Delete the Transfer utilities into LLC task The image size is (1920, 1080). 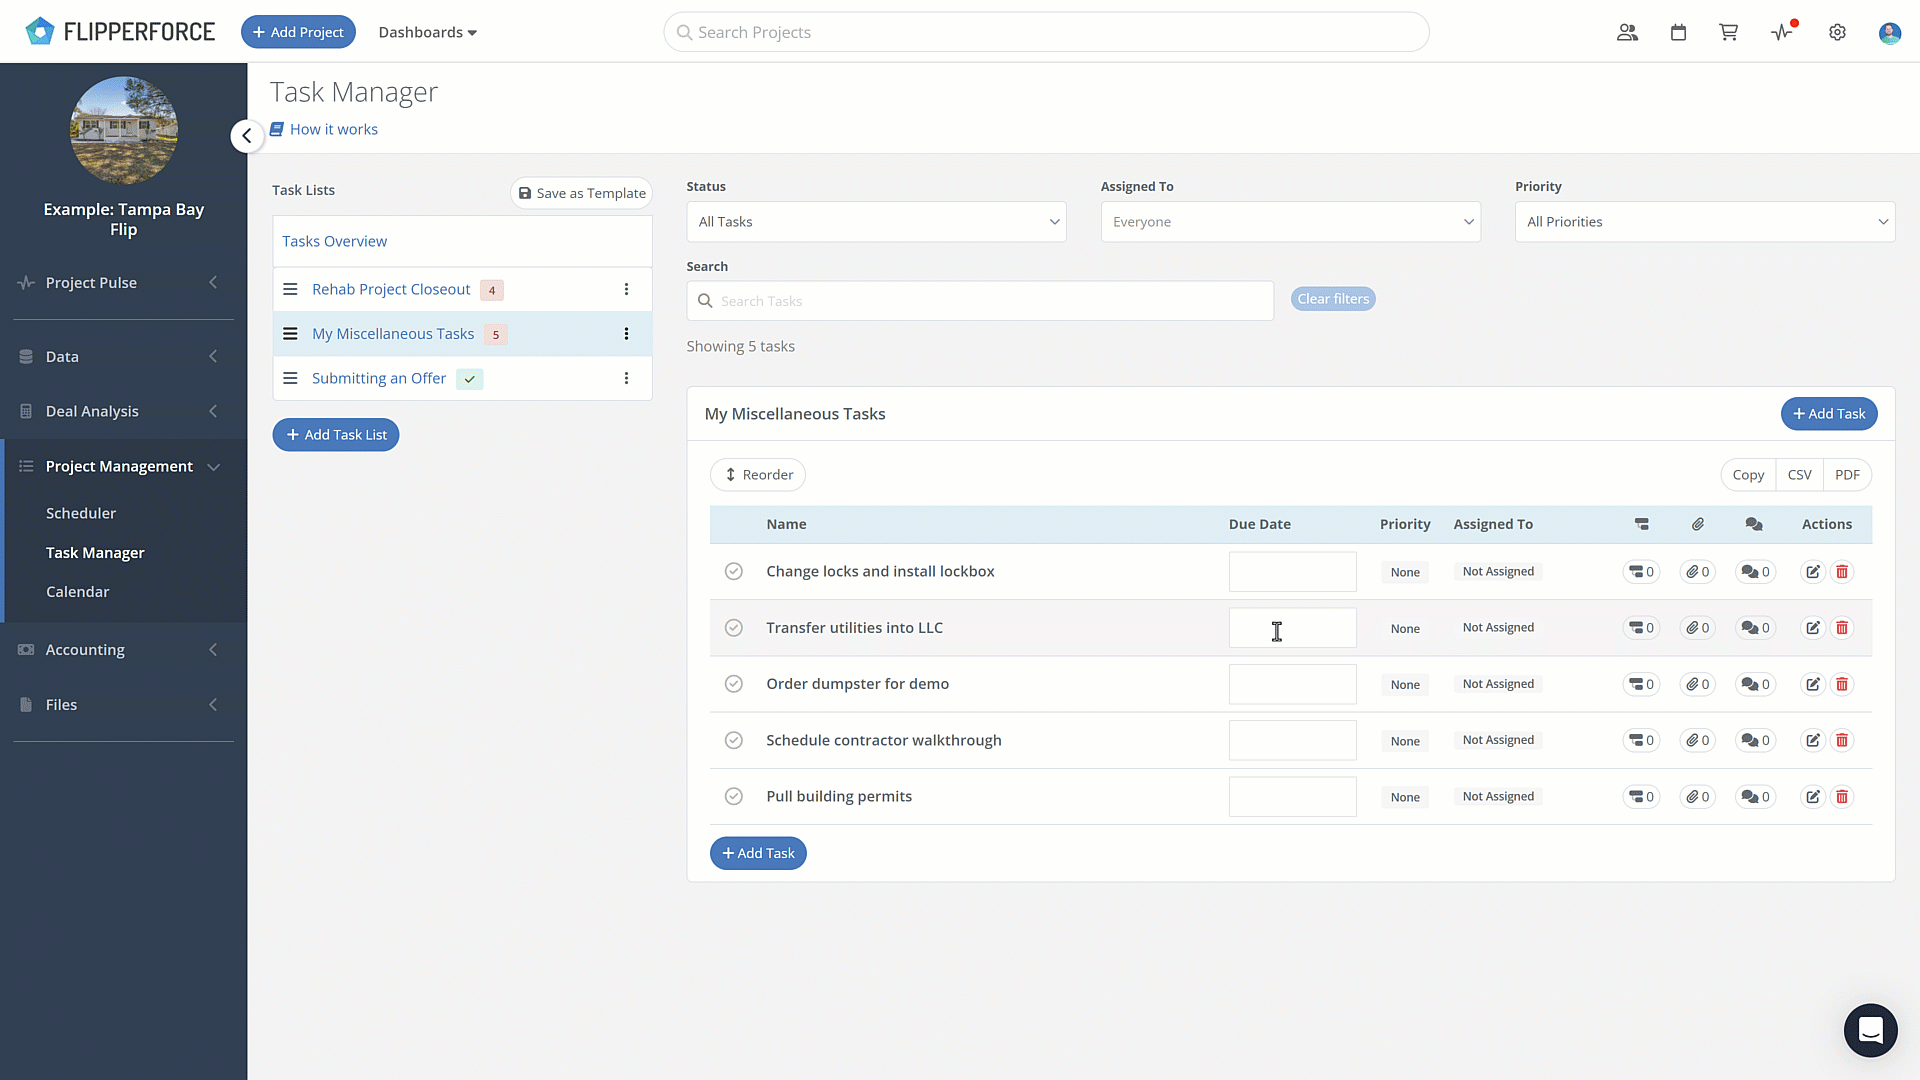click(x=1842, y=628)
